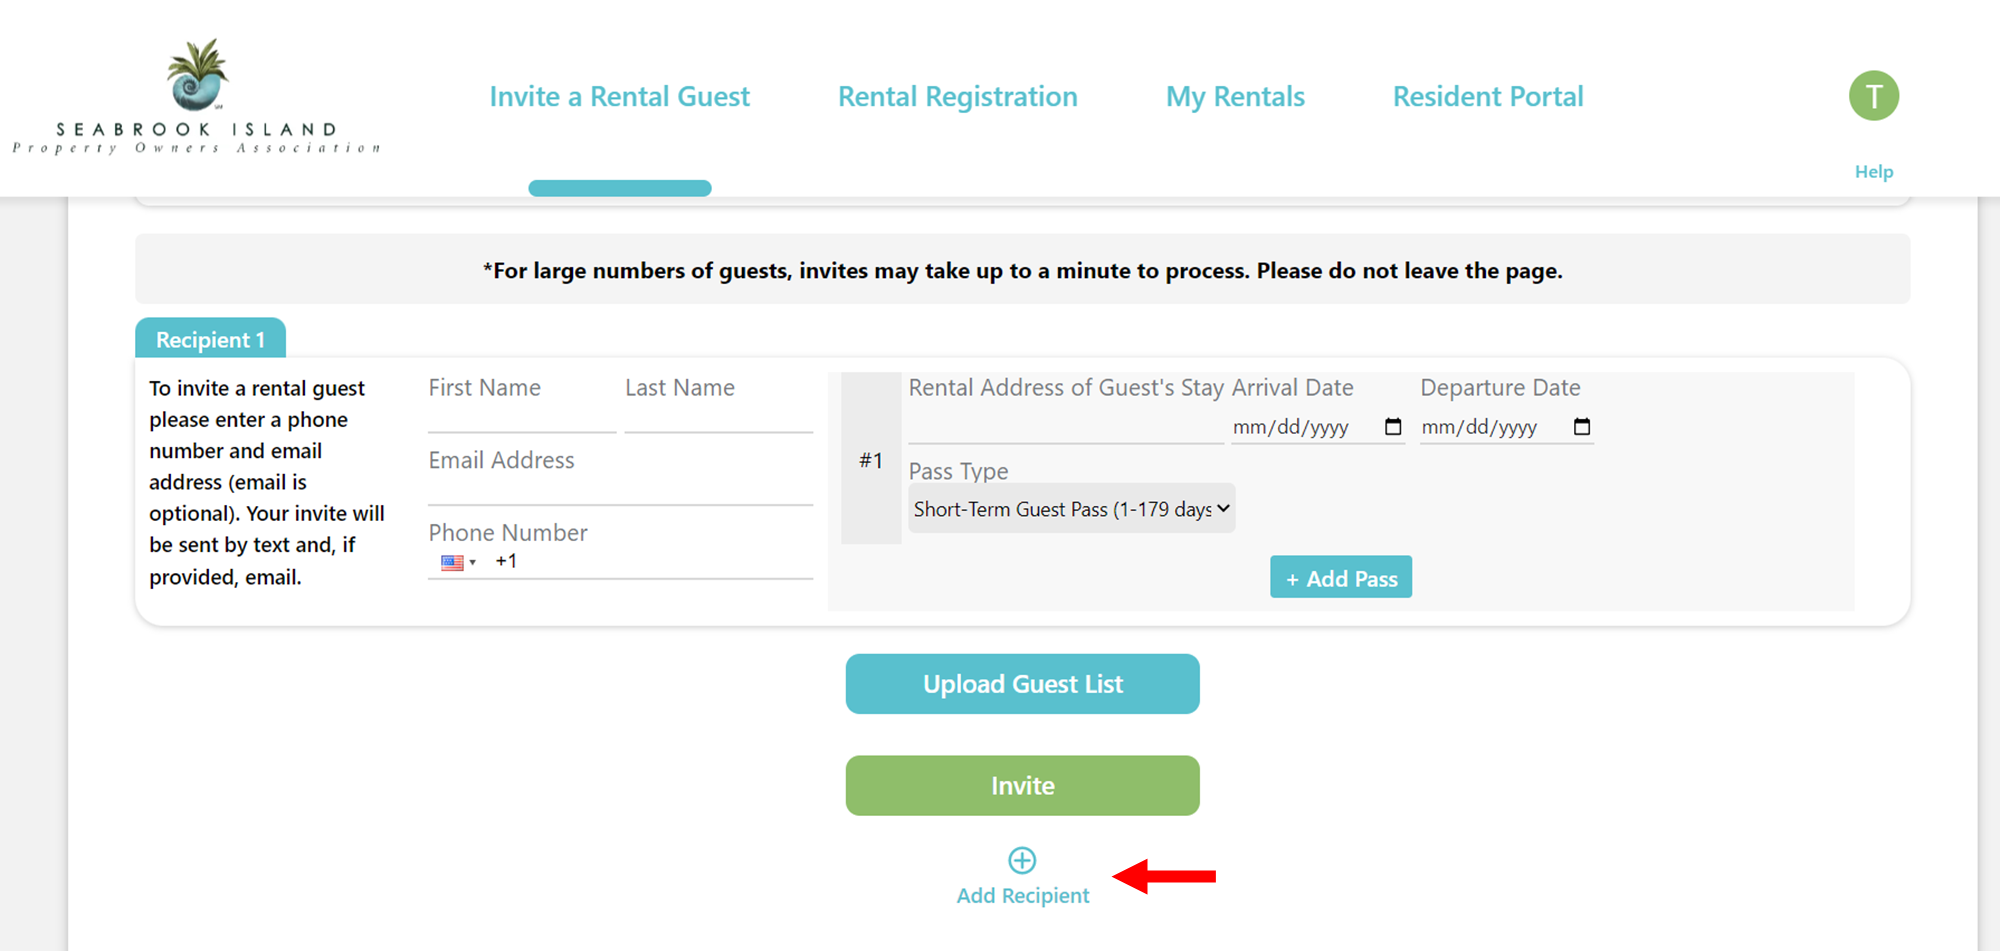Click the Seabrook Island logo

pyautogui.click(x=196, y=96)
